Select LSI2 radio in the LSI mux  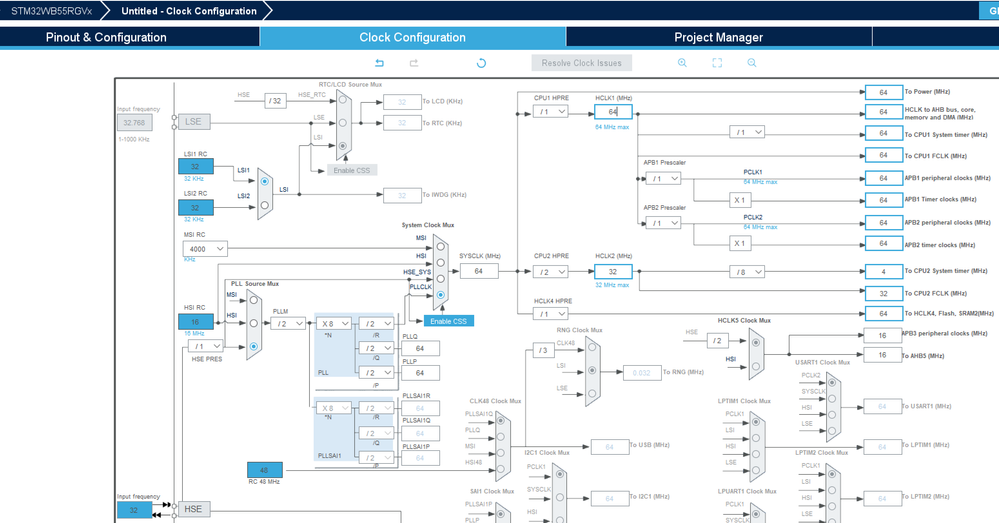click(x=264, y=205)
